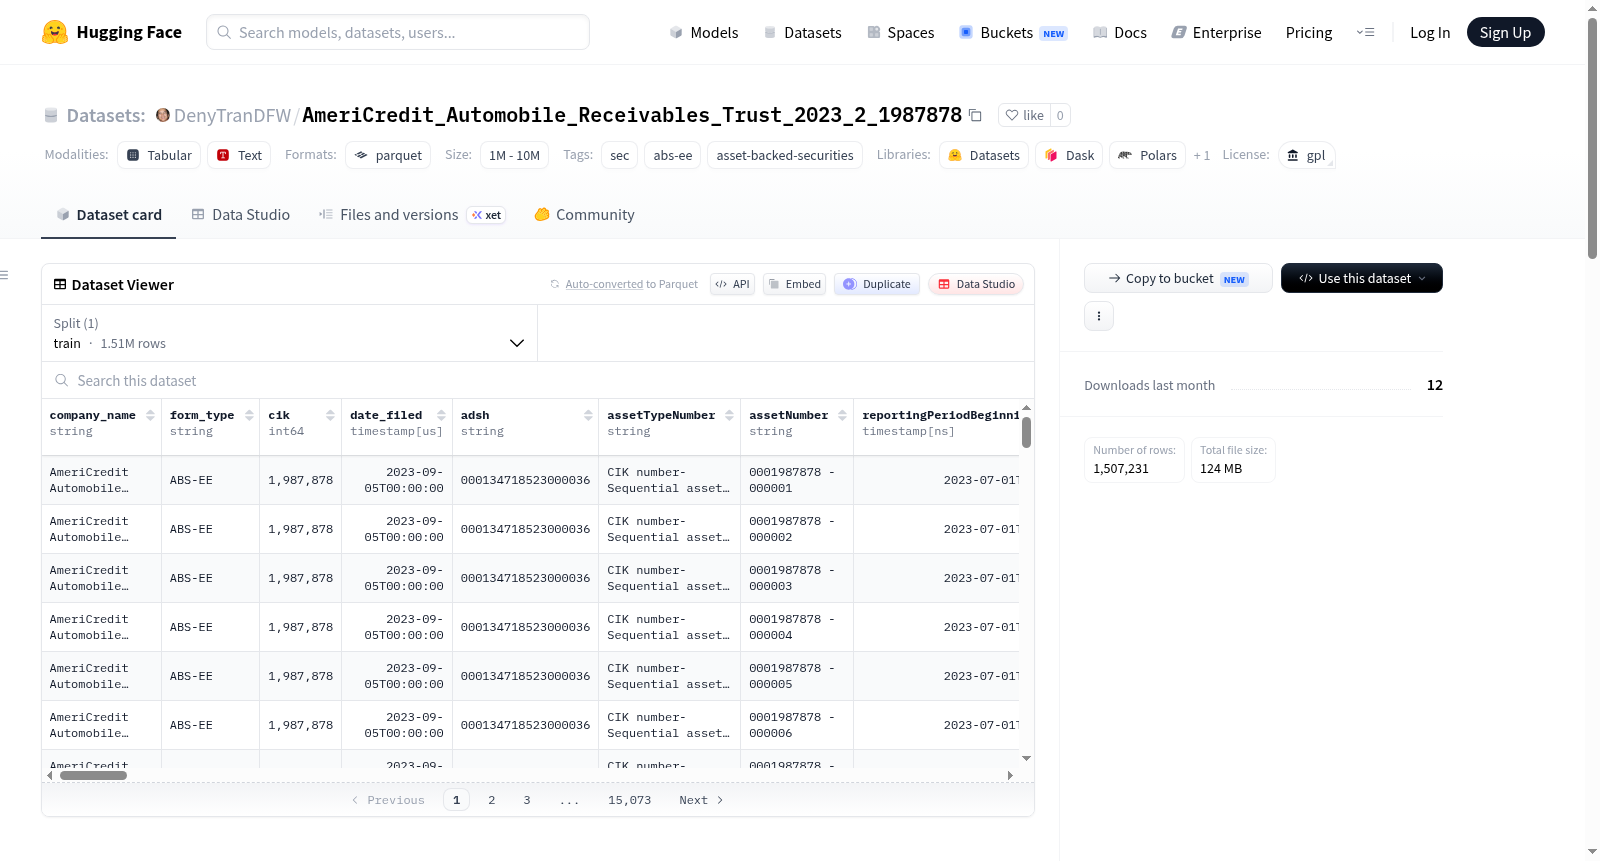The width and height of the screenshot is (1600, 861).
Task: Click the abs-ee tag
Action: (x=673, y=155)
